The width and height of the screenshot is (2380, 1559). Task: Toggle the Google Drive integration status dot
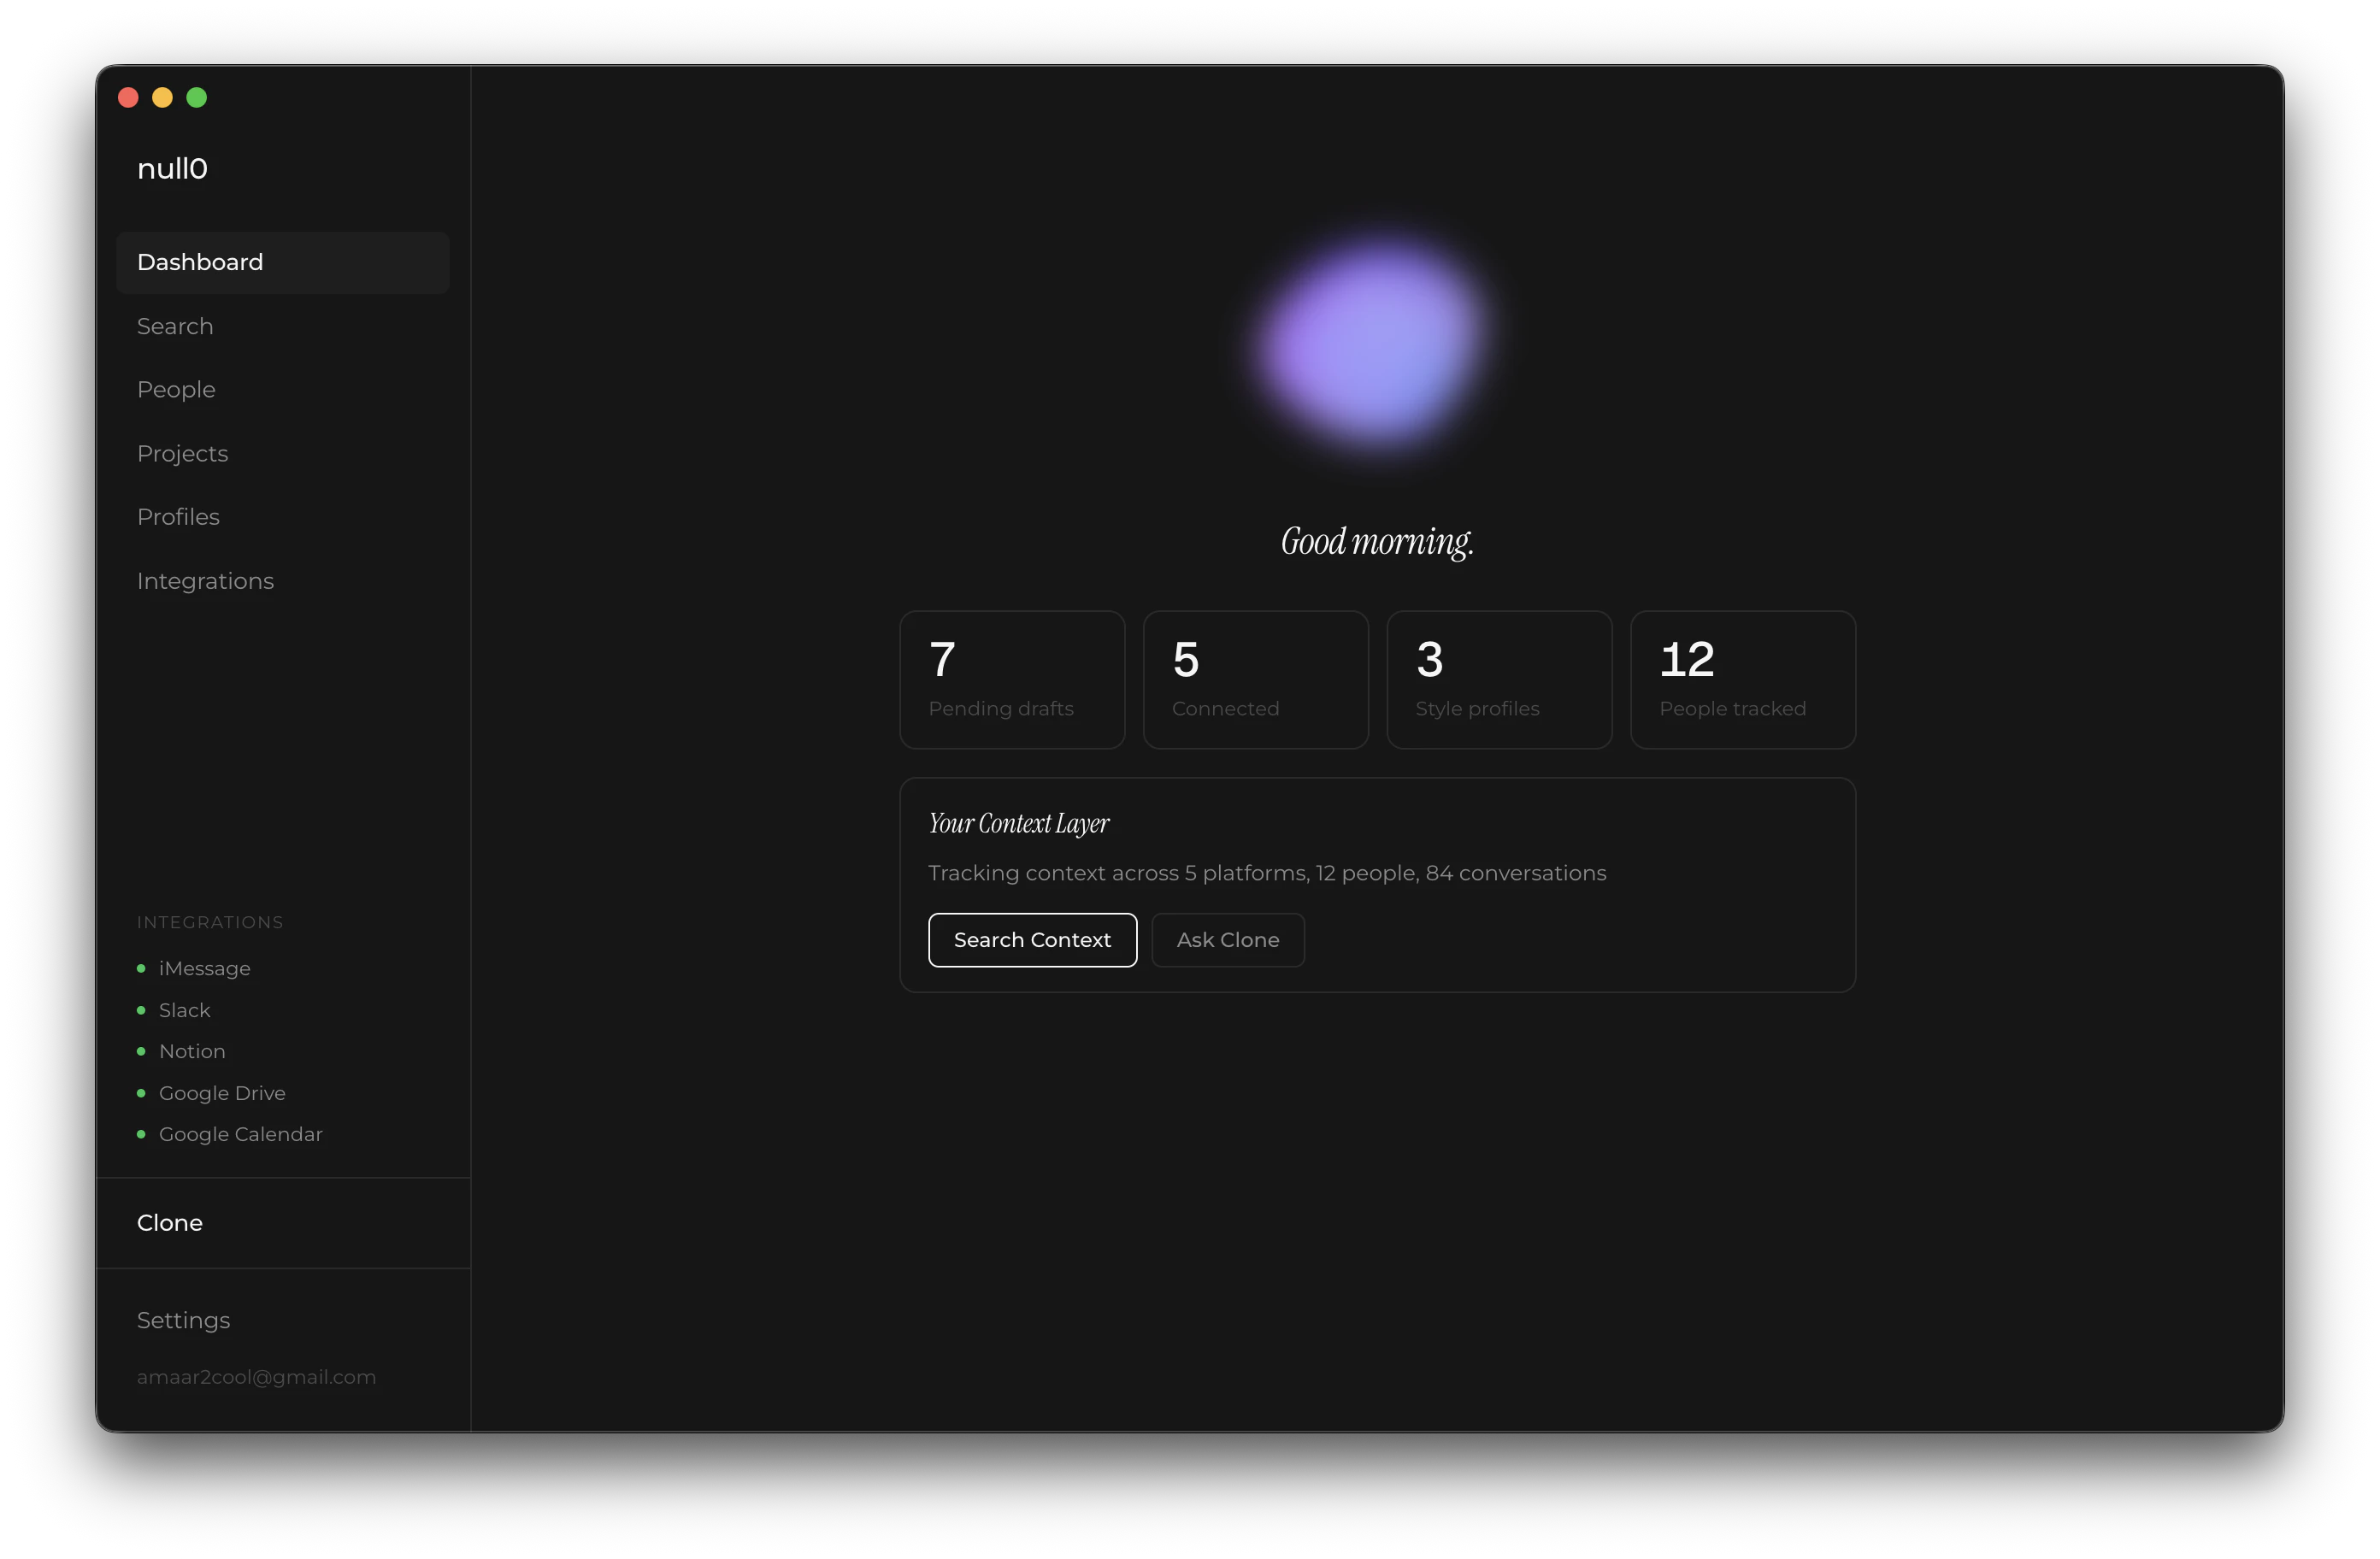pos(141,1093)
